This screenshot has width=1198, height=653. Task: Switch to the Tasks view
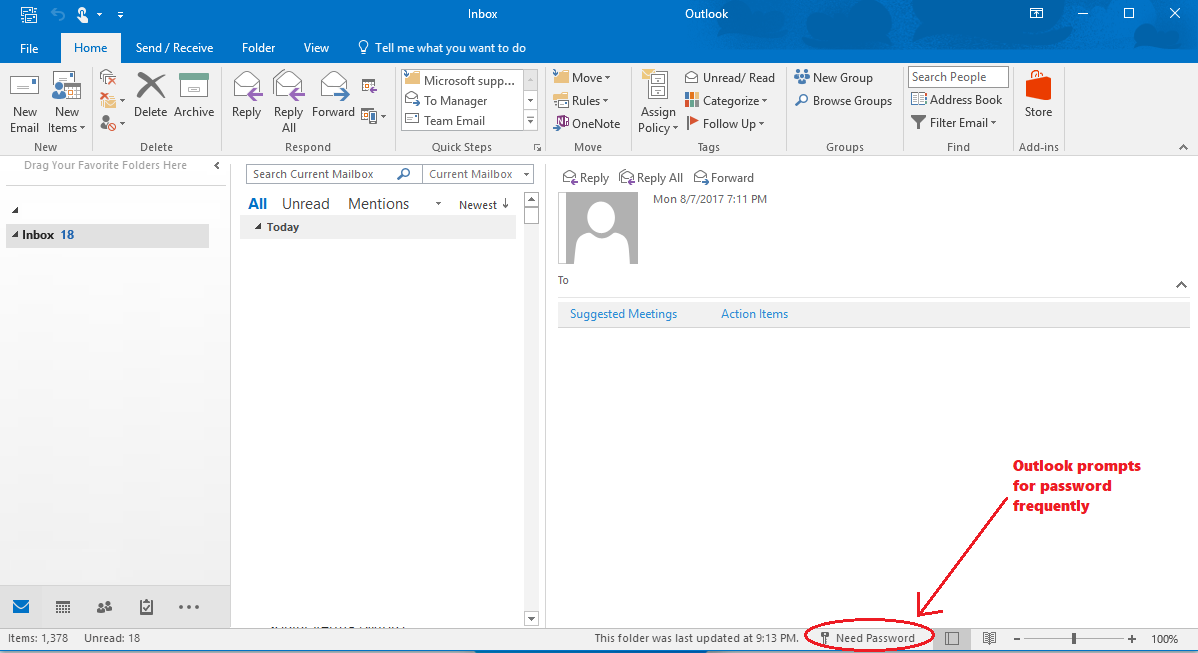(x=146, y=607)
